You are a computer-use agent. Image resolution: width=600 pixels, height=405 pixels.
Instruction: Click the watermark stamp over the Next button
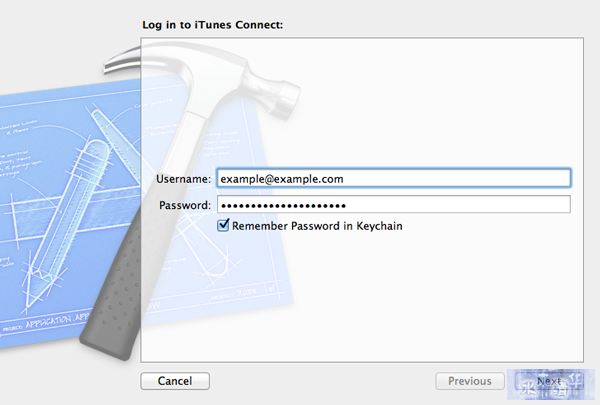click(x=551, y=384)
